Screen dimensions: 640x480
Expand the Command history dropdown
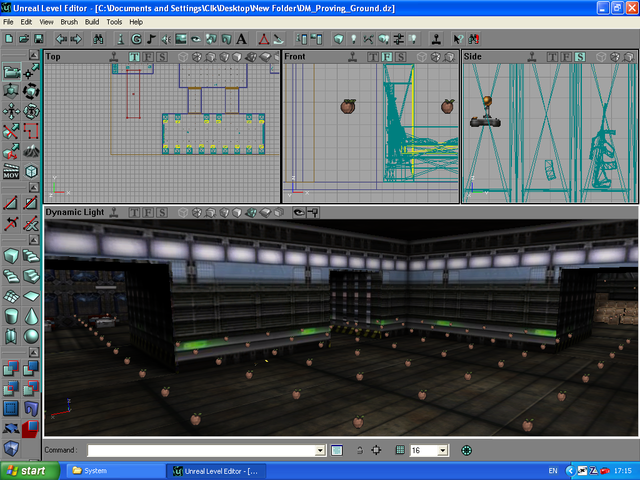click(320, 451)
